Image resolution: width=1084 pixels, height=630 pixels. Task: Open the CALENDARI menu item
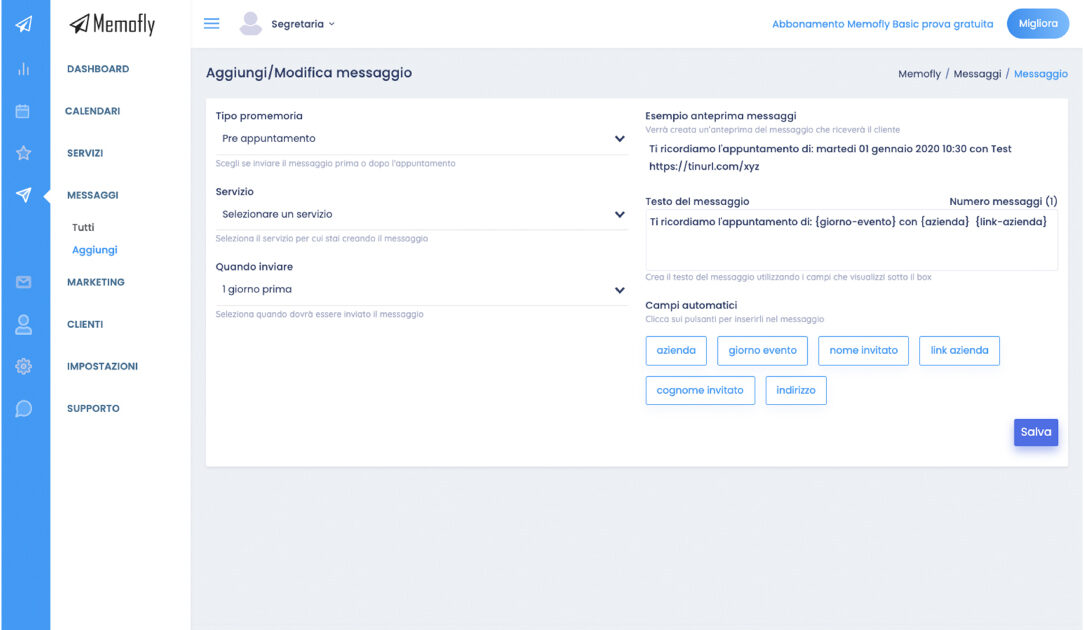pos(93,111)
